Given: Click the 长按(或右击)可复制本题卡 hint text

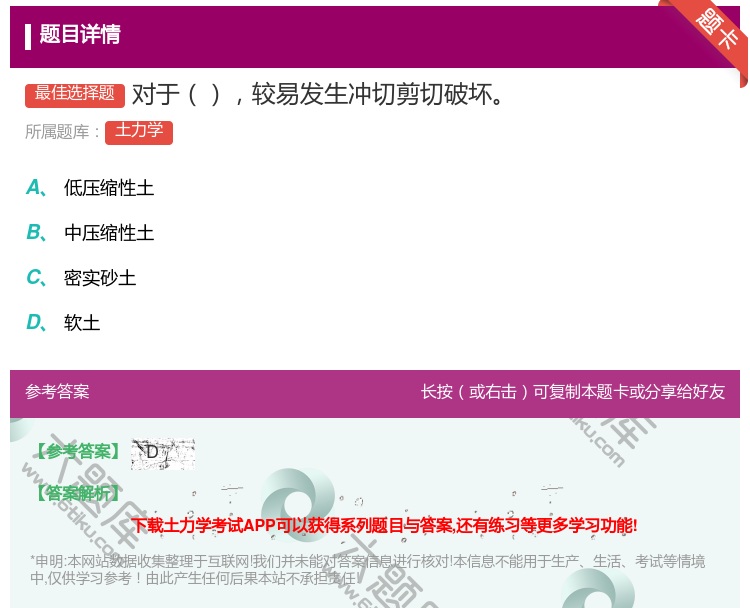Looking at the screenshot, I should [x=573, y=392].
